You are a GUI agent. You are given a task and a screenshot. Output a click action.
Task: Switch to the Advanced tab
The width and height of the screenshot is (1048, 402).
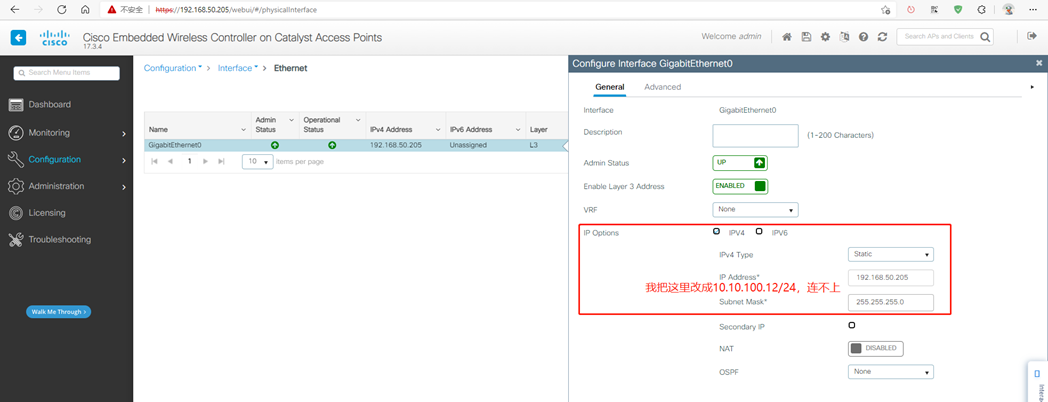662,87
